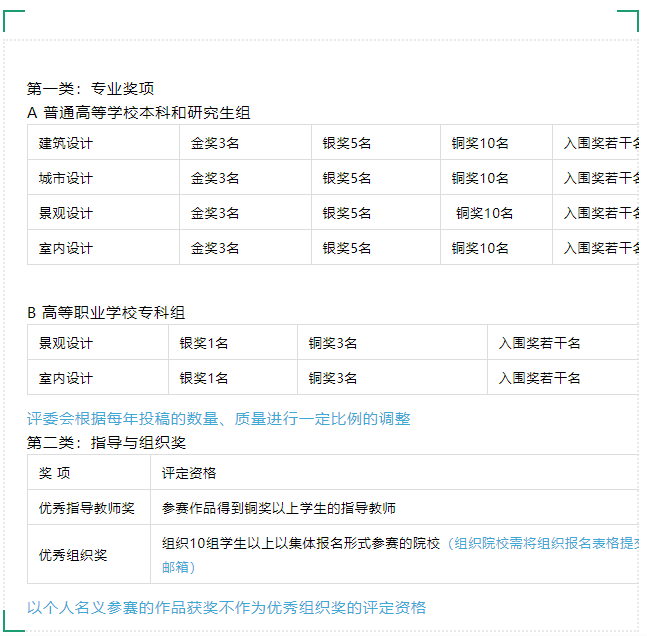Screen dimensions: 647x636
Task: Select "银奖1名" in the 室内设计 row
Action: (204, 378)
